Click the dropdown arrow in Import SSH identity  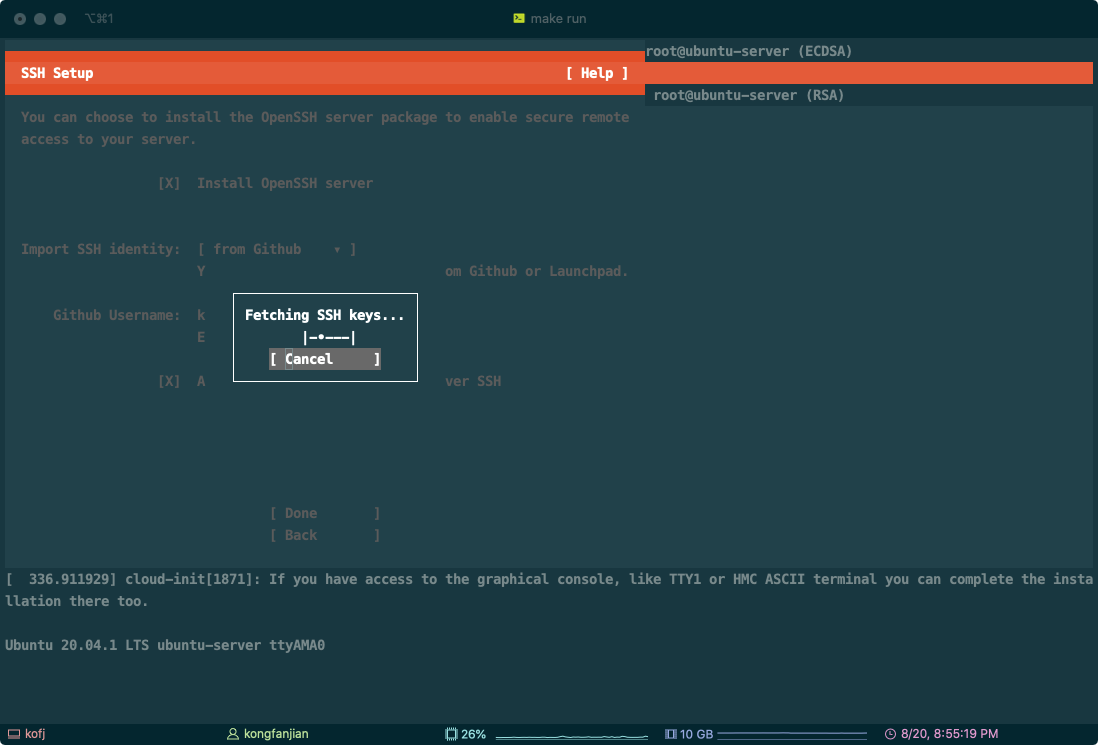tap(337, 249)
